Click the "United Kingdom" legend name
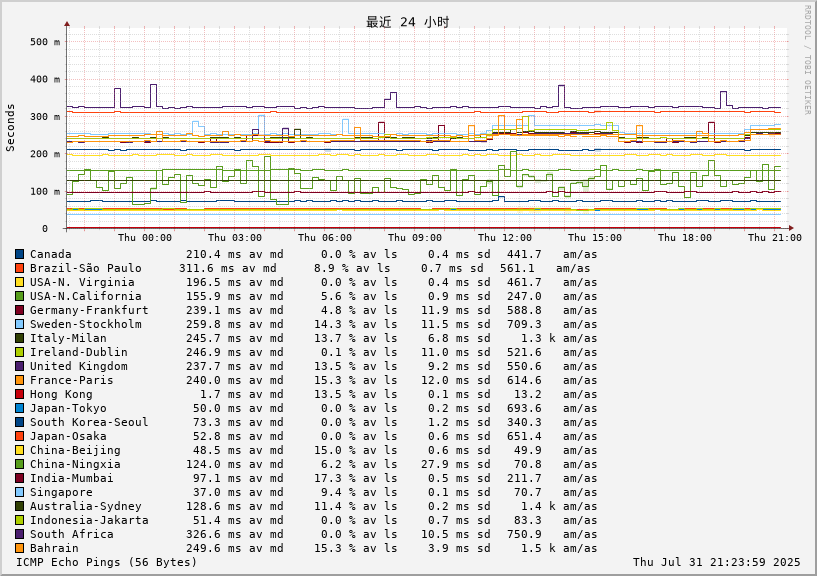The height and width of the screenshot is (576, 817). coord(79,366)
